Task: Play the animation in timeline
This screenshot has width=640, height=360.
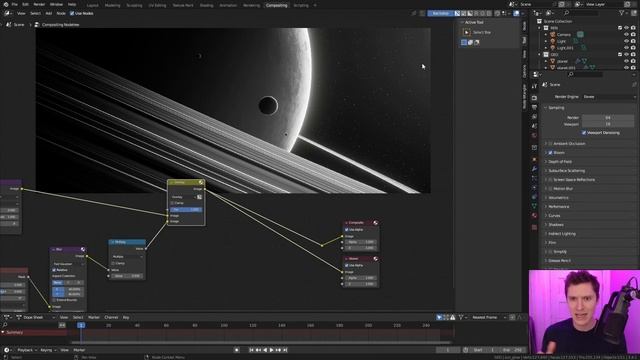Action: coord(271,350)
